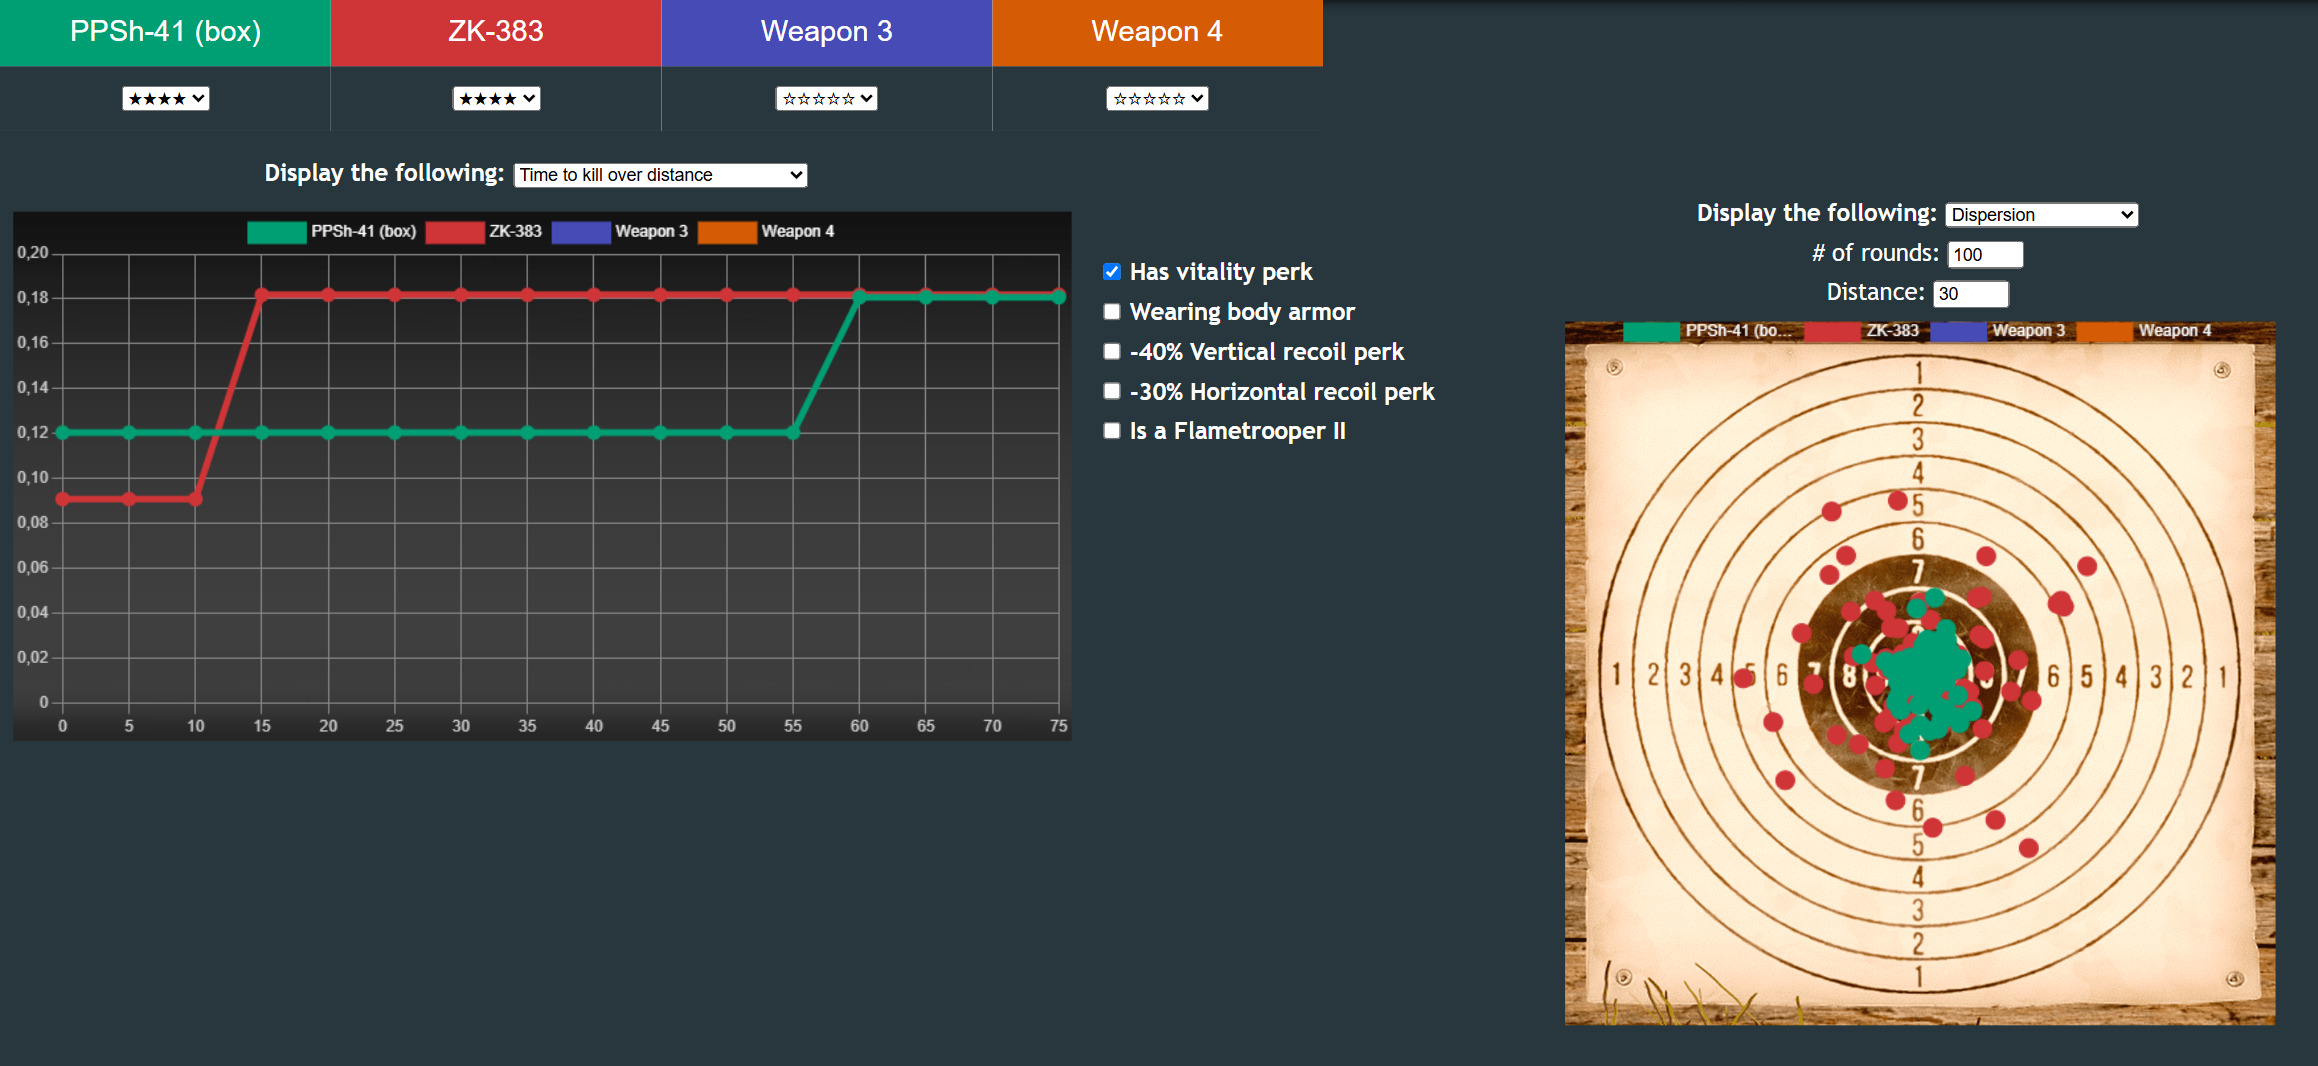Uncheck 'Has vitality perk' checkbox

click(x=1111, y=272)
